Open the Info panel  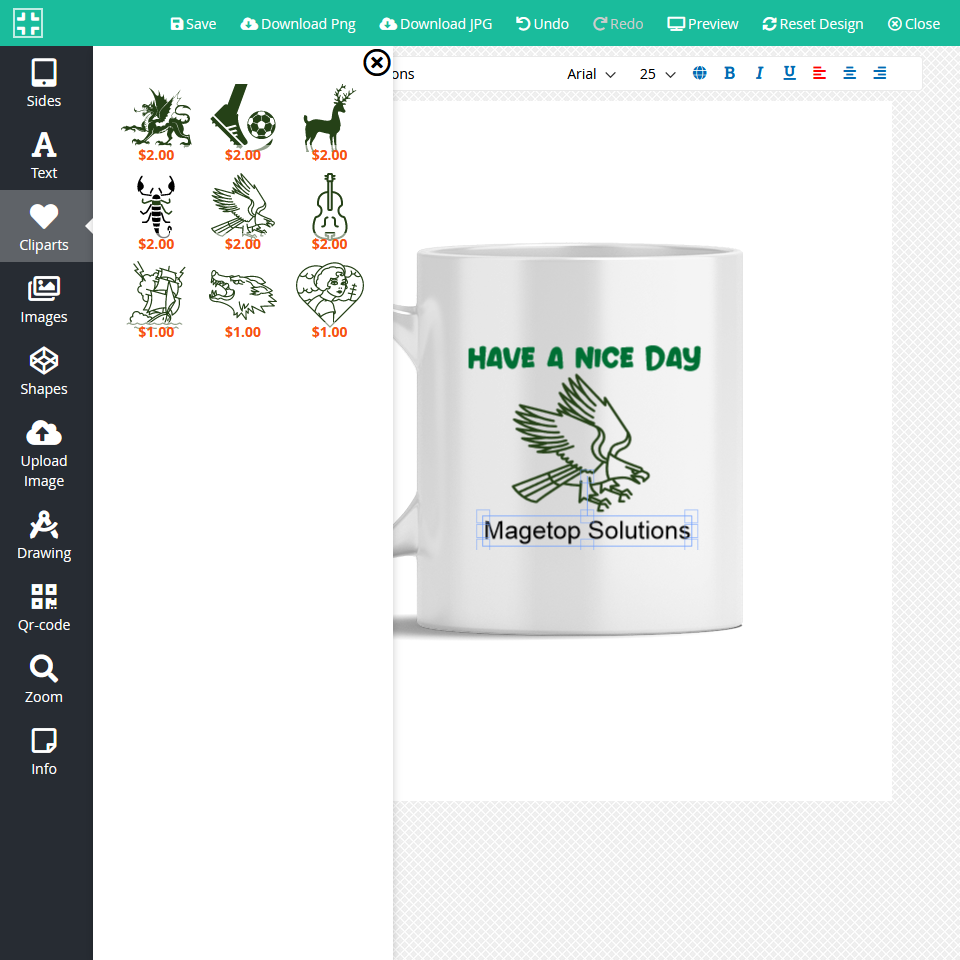pyautogui.click(x=44, y=751)
